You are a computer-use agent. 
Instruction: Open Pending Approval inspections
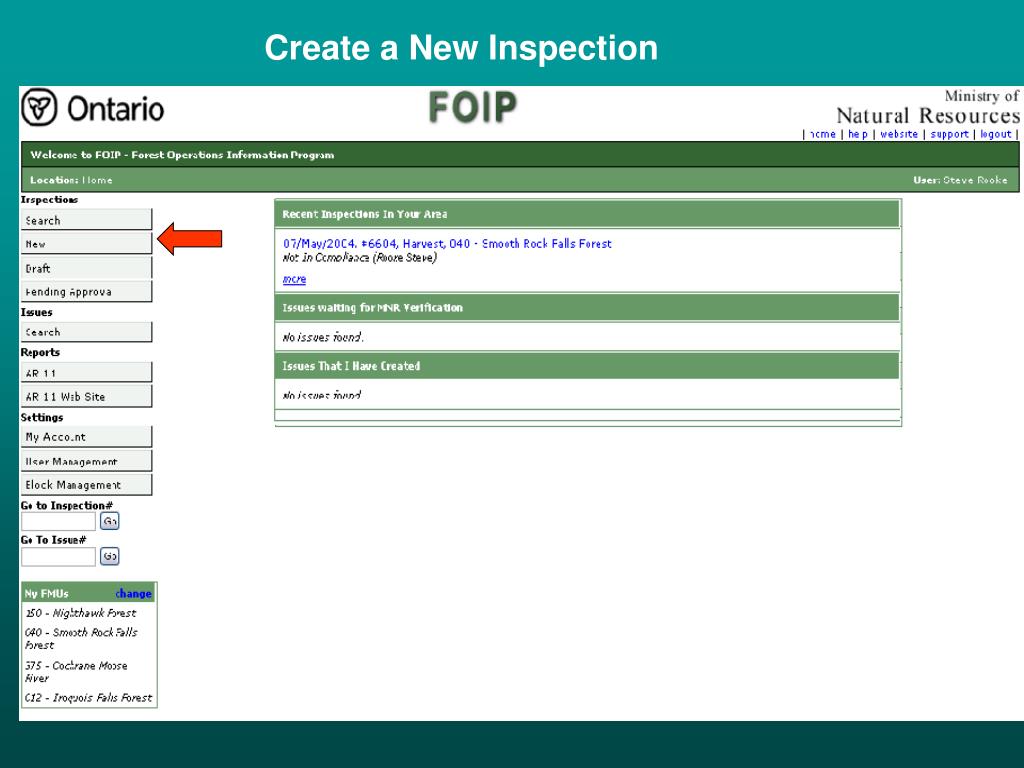click(x=86, y=291)
